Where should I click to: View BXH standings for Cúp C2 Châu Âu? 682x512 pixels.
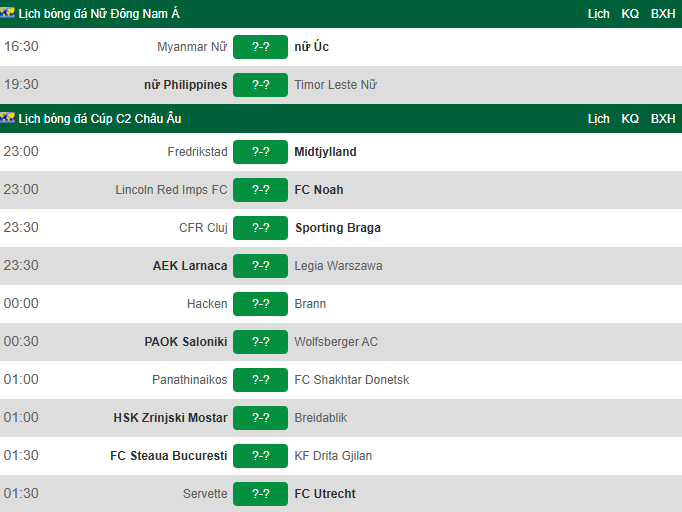tap(663, 119)
